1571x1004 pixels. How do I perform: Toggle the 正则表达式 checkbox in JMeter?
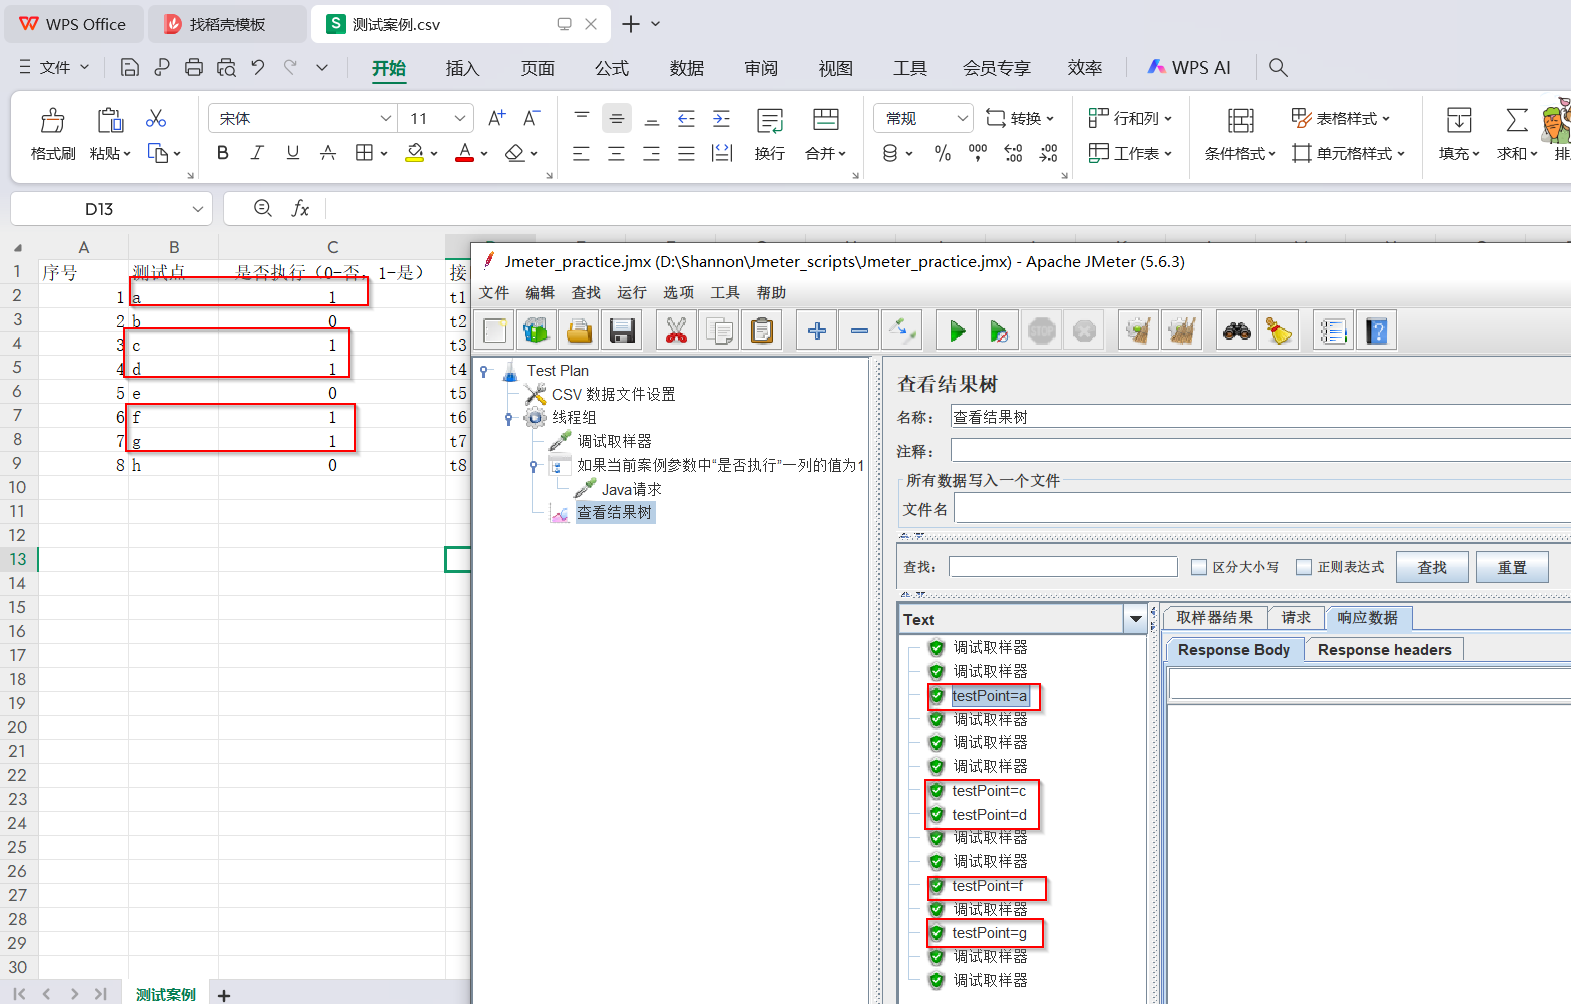coord(1304,567)
